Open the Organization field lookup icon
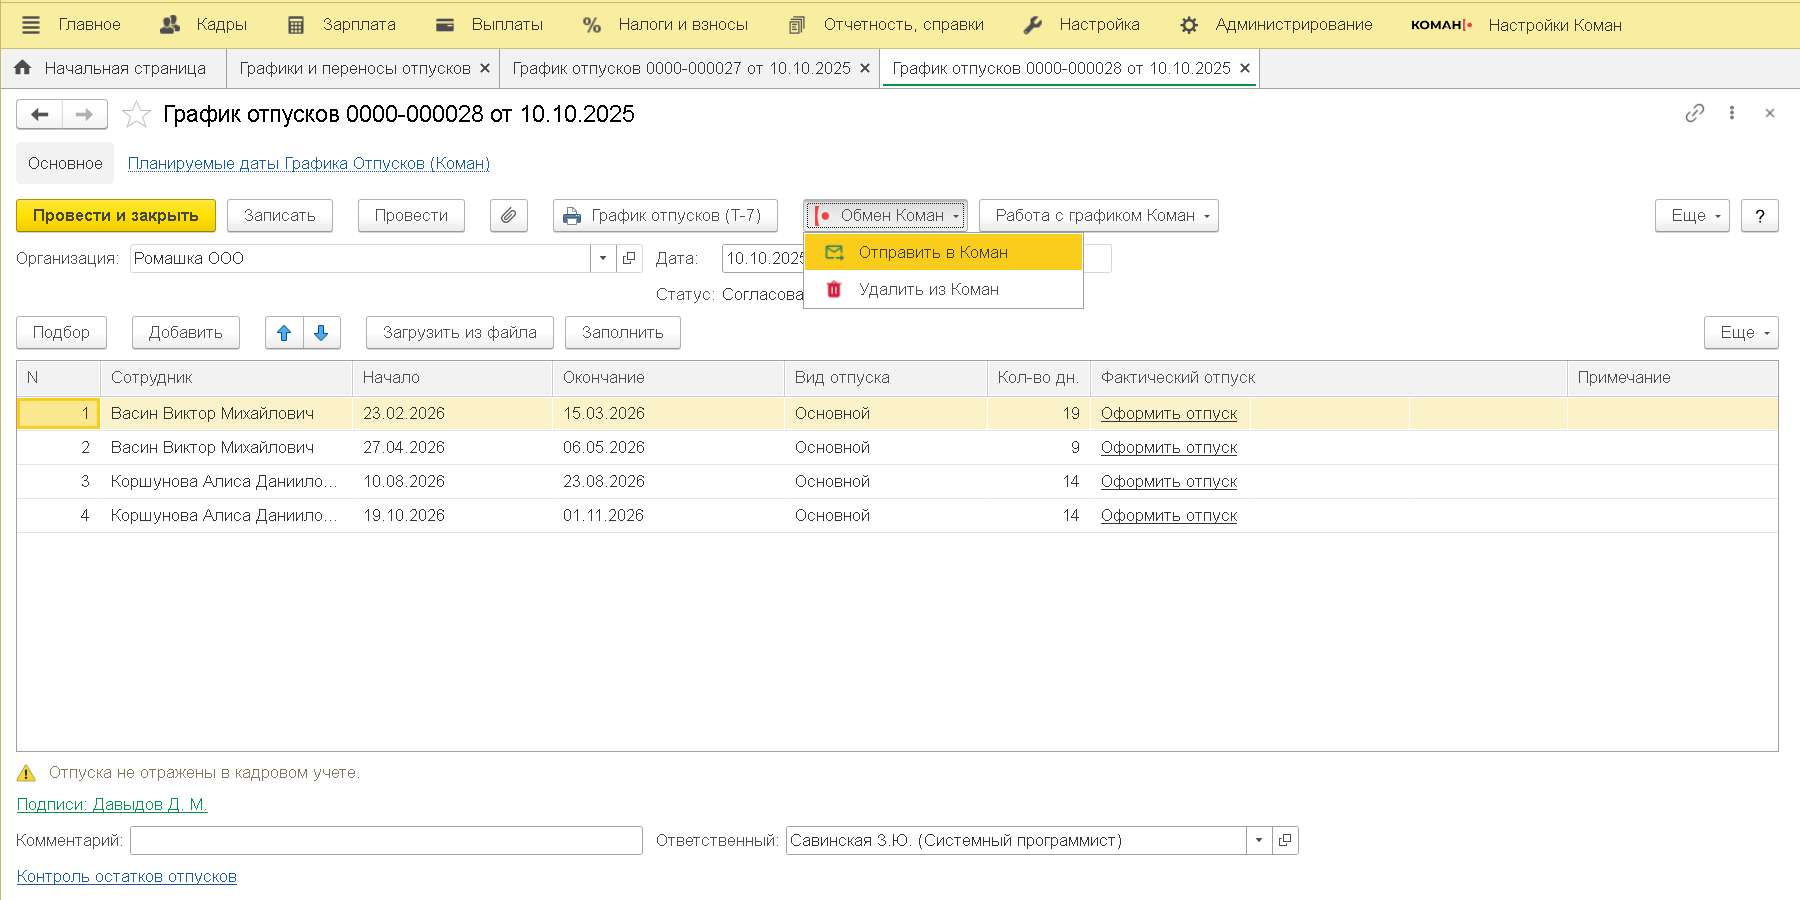 pos(629,259)
